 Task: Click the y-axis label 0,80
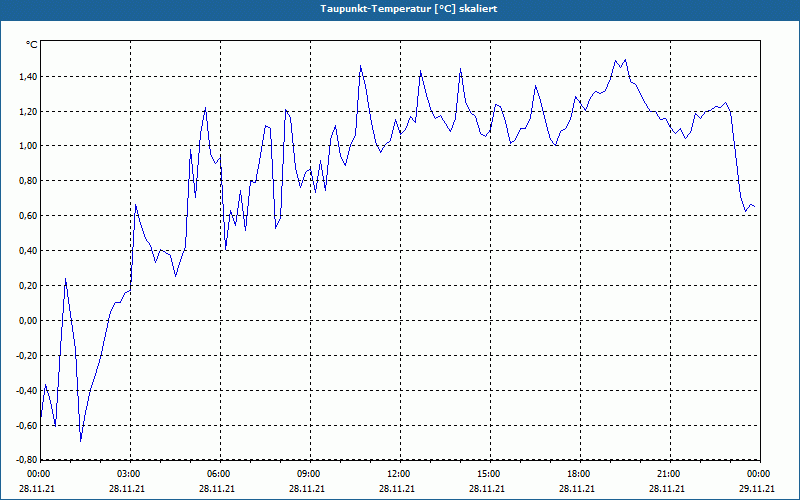coord(28,181)
